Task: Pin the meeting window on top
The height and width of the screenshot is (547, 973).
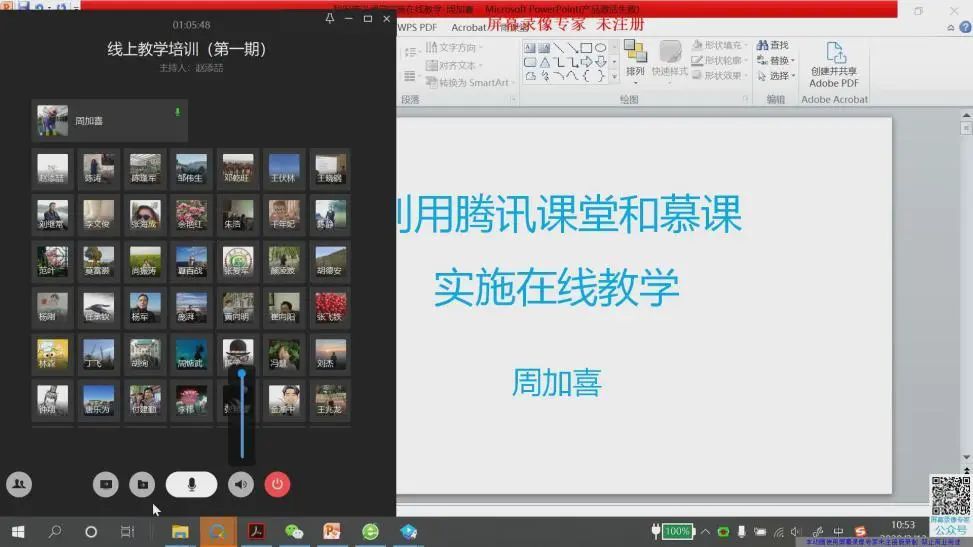Action: tap(330, 19)
